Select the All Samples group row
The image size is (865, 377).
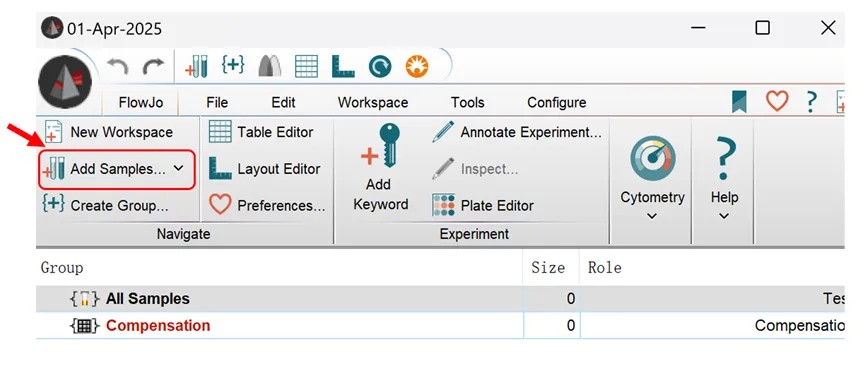coord(440,299)
